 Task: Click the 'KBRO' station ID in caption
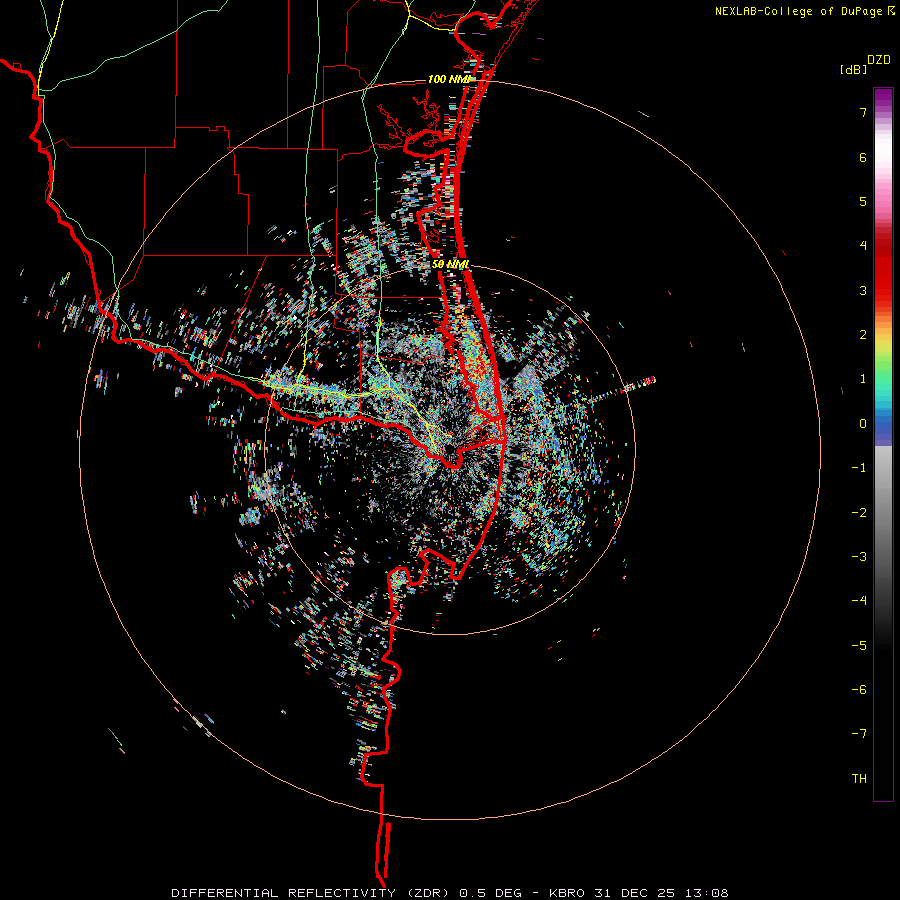coord(567,893)
